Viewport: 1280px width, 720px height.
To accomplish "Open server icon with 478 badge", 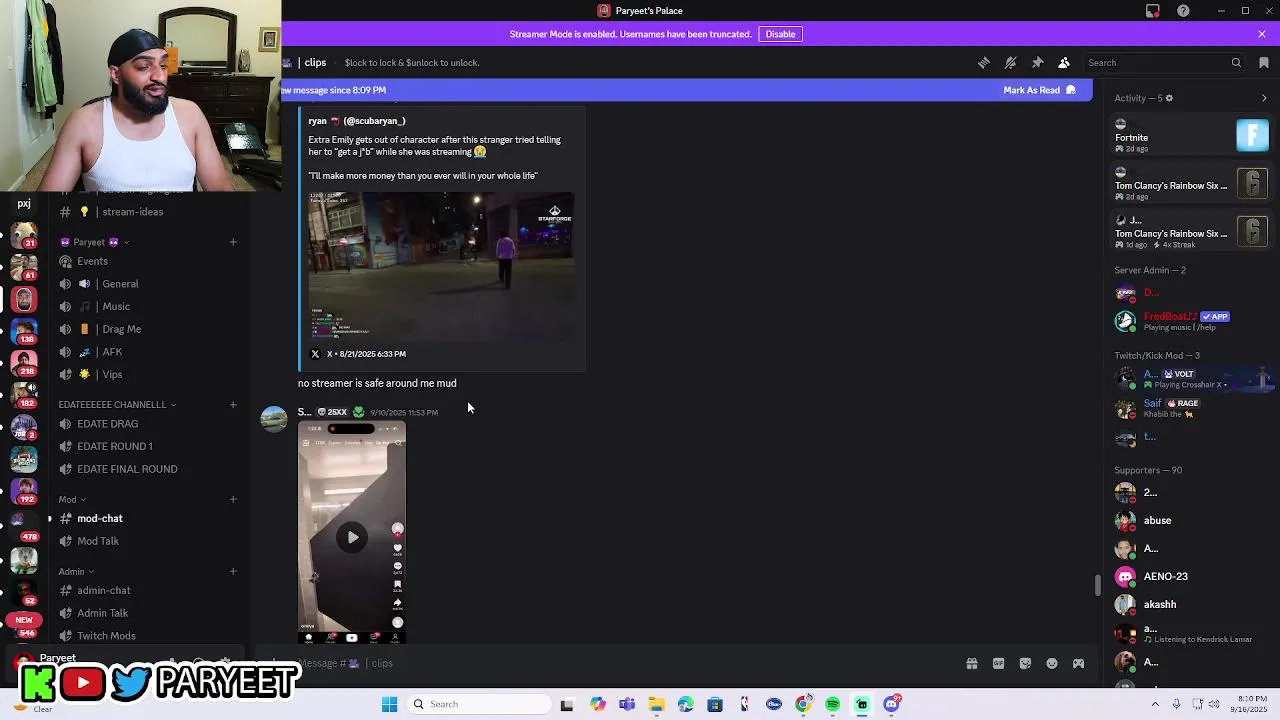I will pyautogui.click(x=24, y=525).
